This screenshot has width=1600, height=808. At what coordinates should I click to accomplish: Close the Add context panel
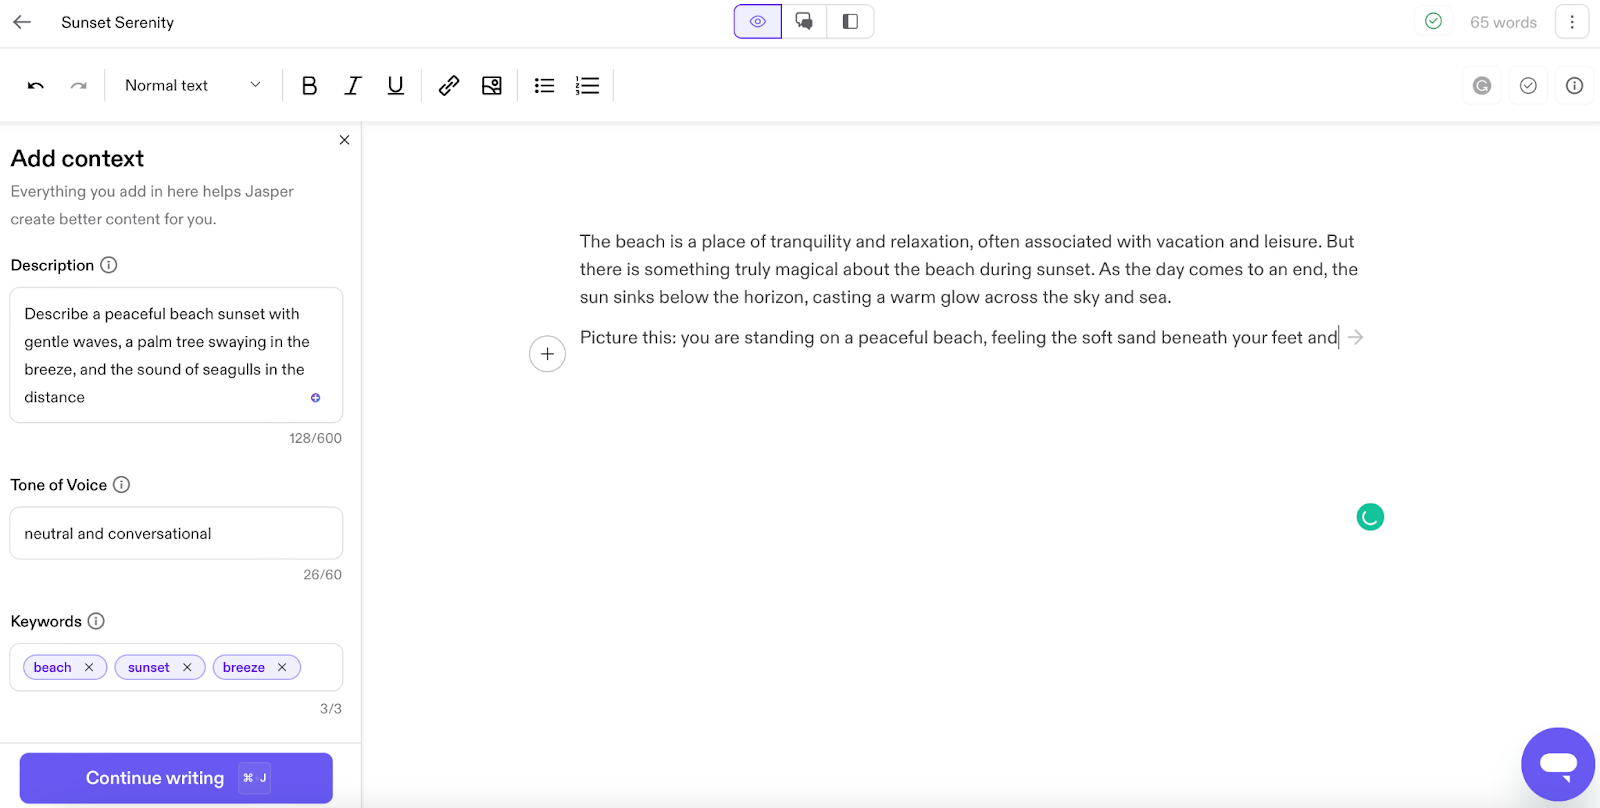click(x=344, y=140)
